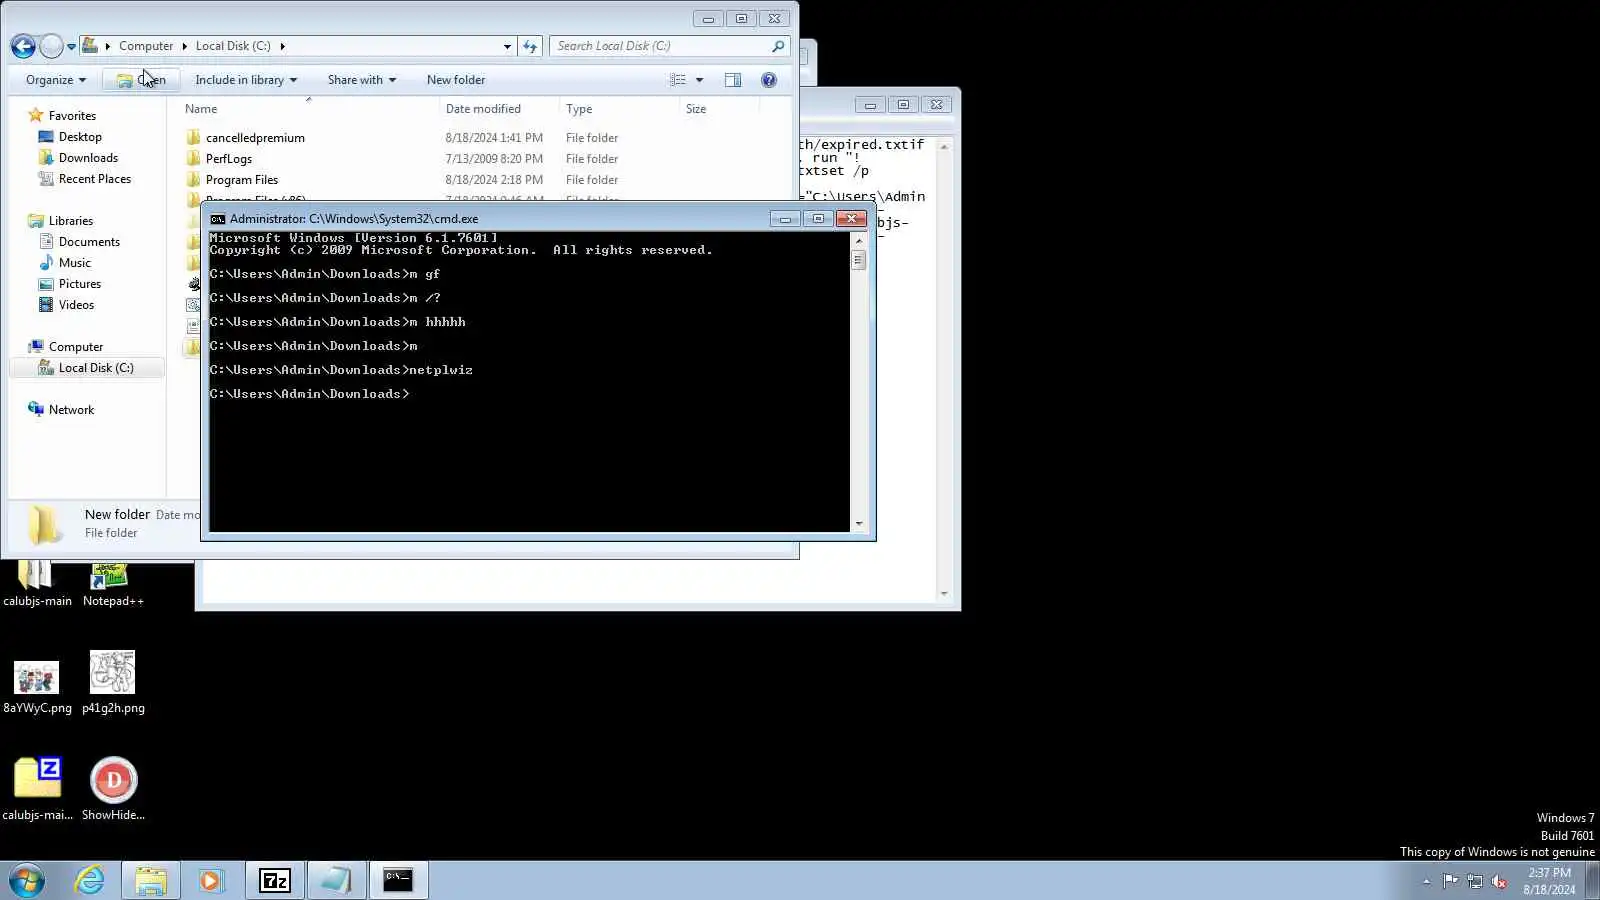
Task: Sort files by Date modified column
Action: [500, 109]
